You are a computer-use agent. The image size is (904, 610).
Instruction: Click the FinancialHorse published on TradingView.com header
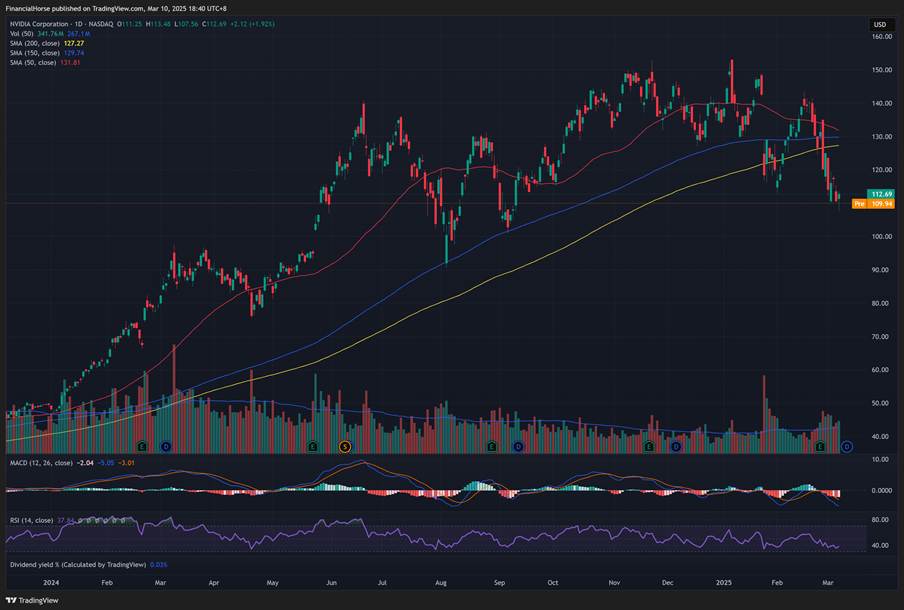[116, 9]
